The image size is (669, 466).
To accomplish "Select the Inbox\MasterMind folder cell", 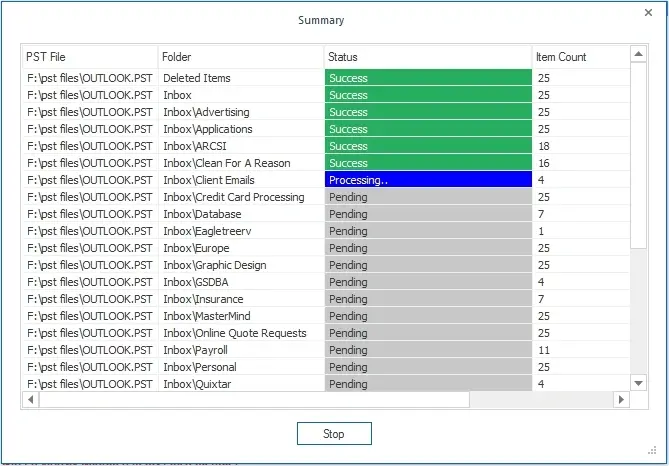I will [241, 316].
